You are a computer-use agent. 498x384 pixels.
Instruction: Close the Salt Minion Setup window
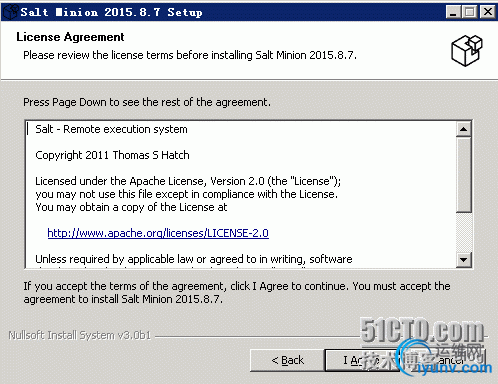point(487,12)
